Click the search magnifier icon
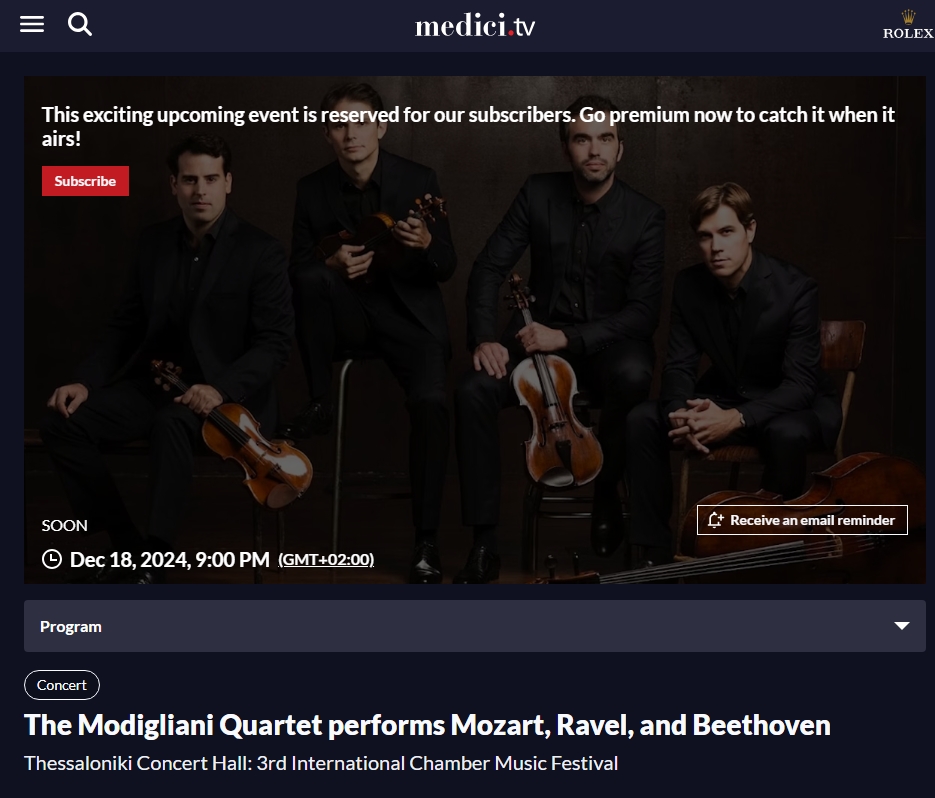This screenshot has width=935, height=798. tap(80, 24)
